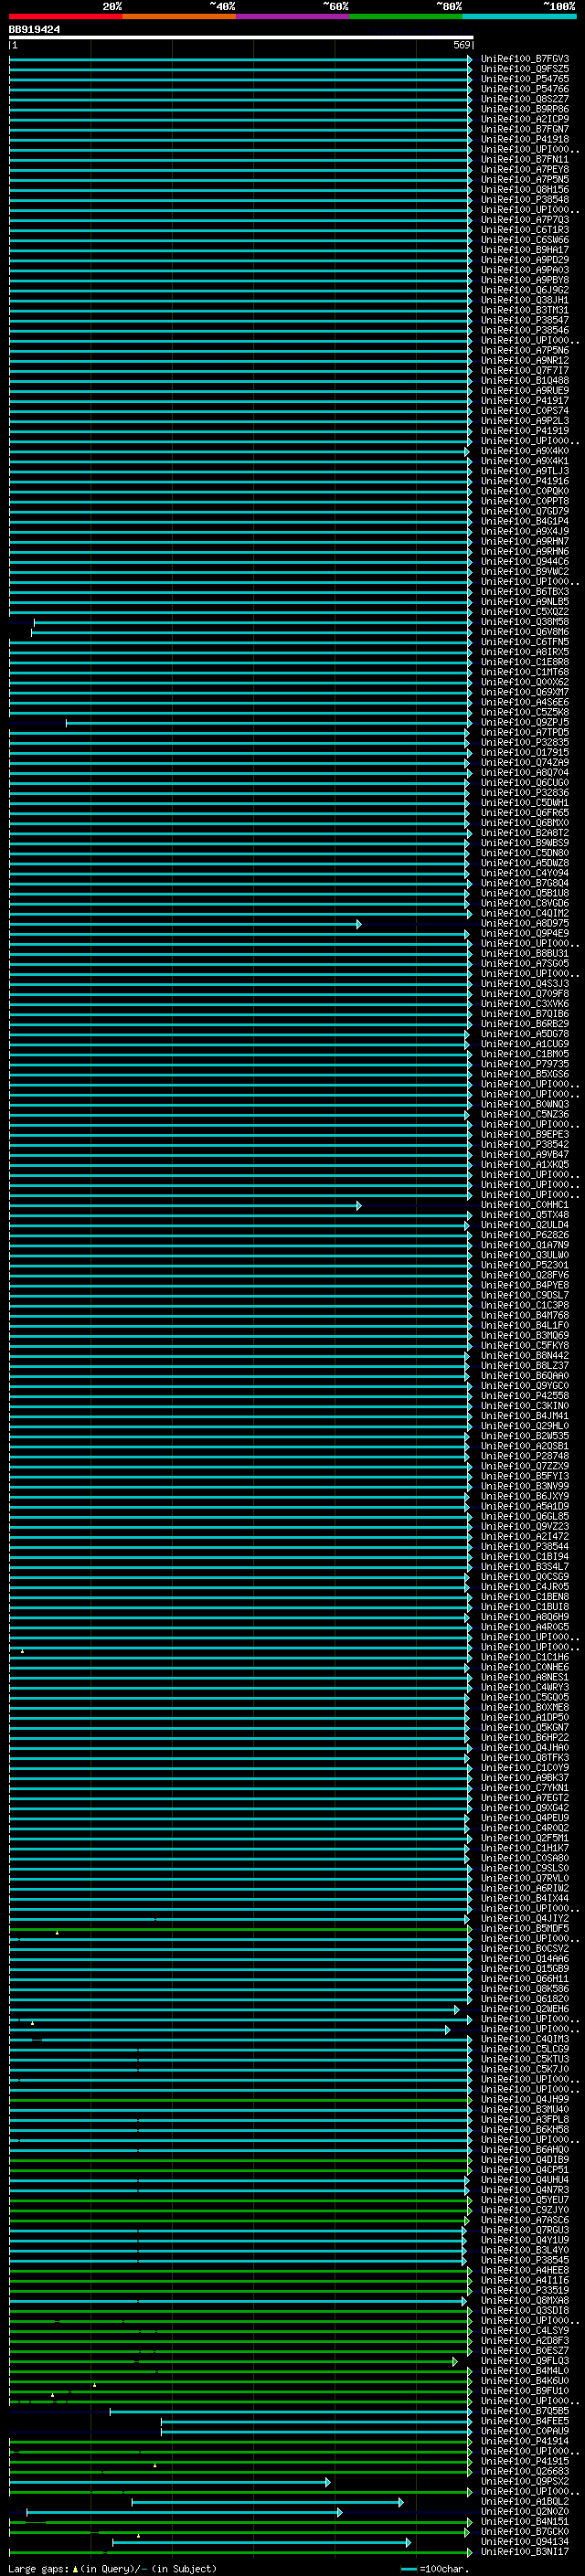Select the UniRef100_Q8H156 entry
Viewport: 585px width, 2576px height.
tap(524, 189)
